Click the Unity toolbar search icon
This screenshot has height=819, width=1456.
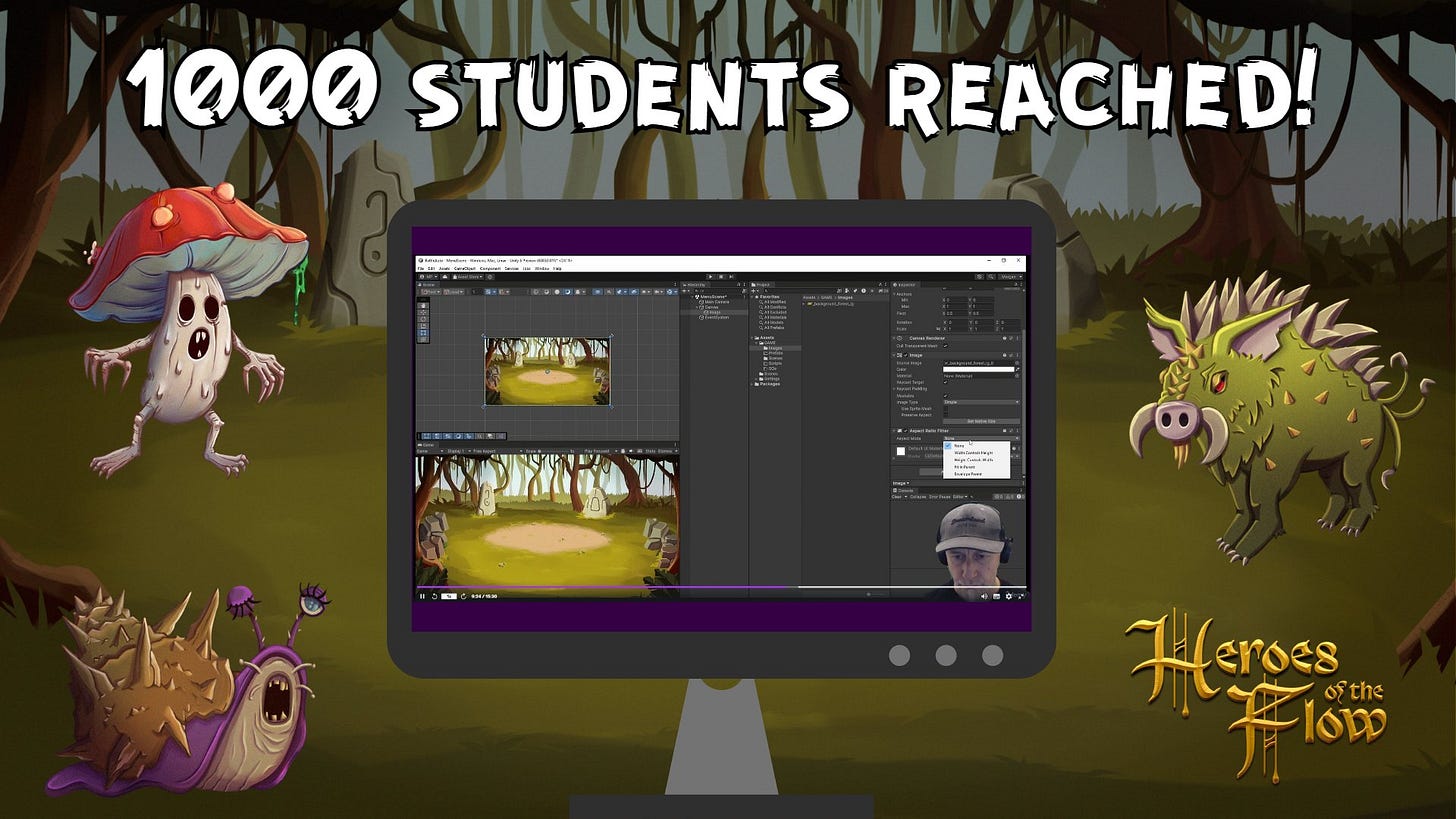(991, 277)
